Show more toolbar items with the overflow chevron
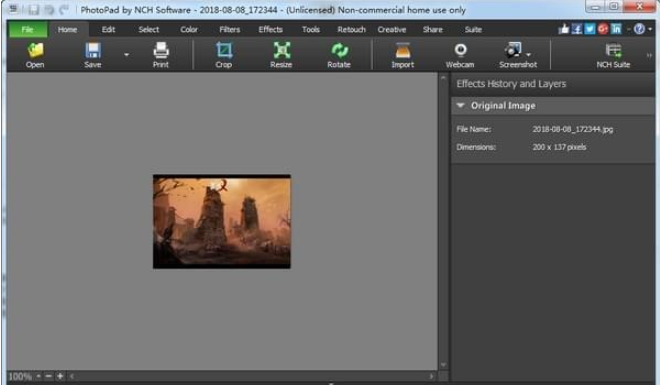Viewport: 660px width, 385px height. pyautogui.click(x=649, y=55)
